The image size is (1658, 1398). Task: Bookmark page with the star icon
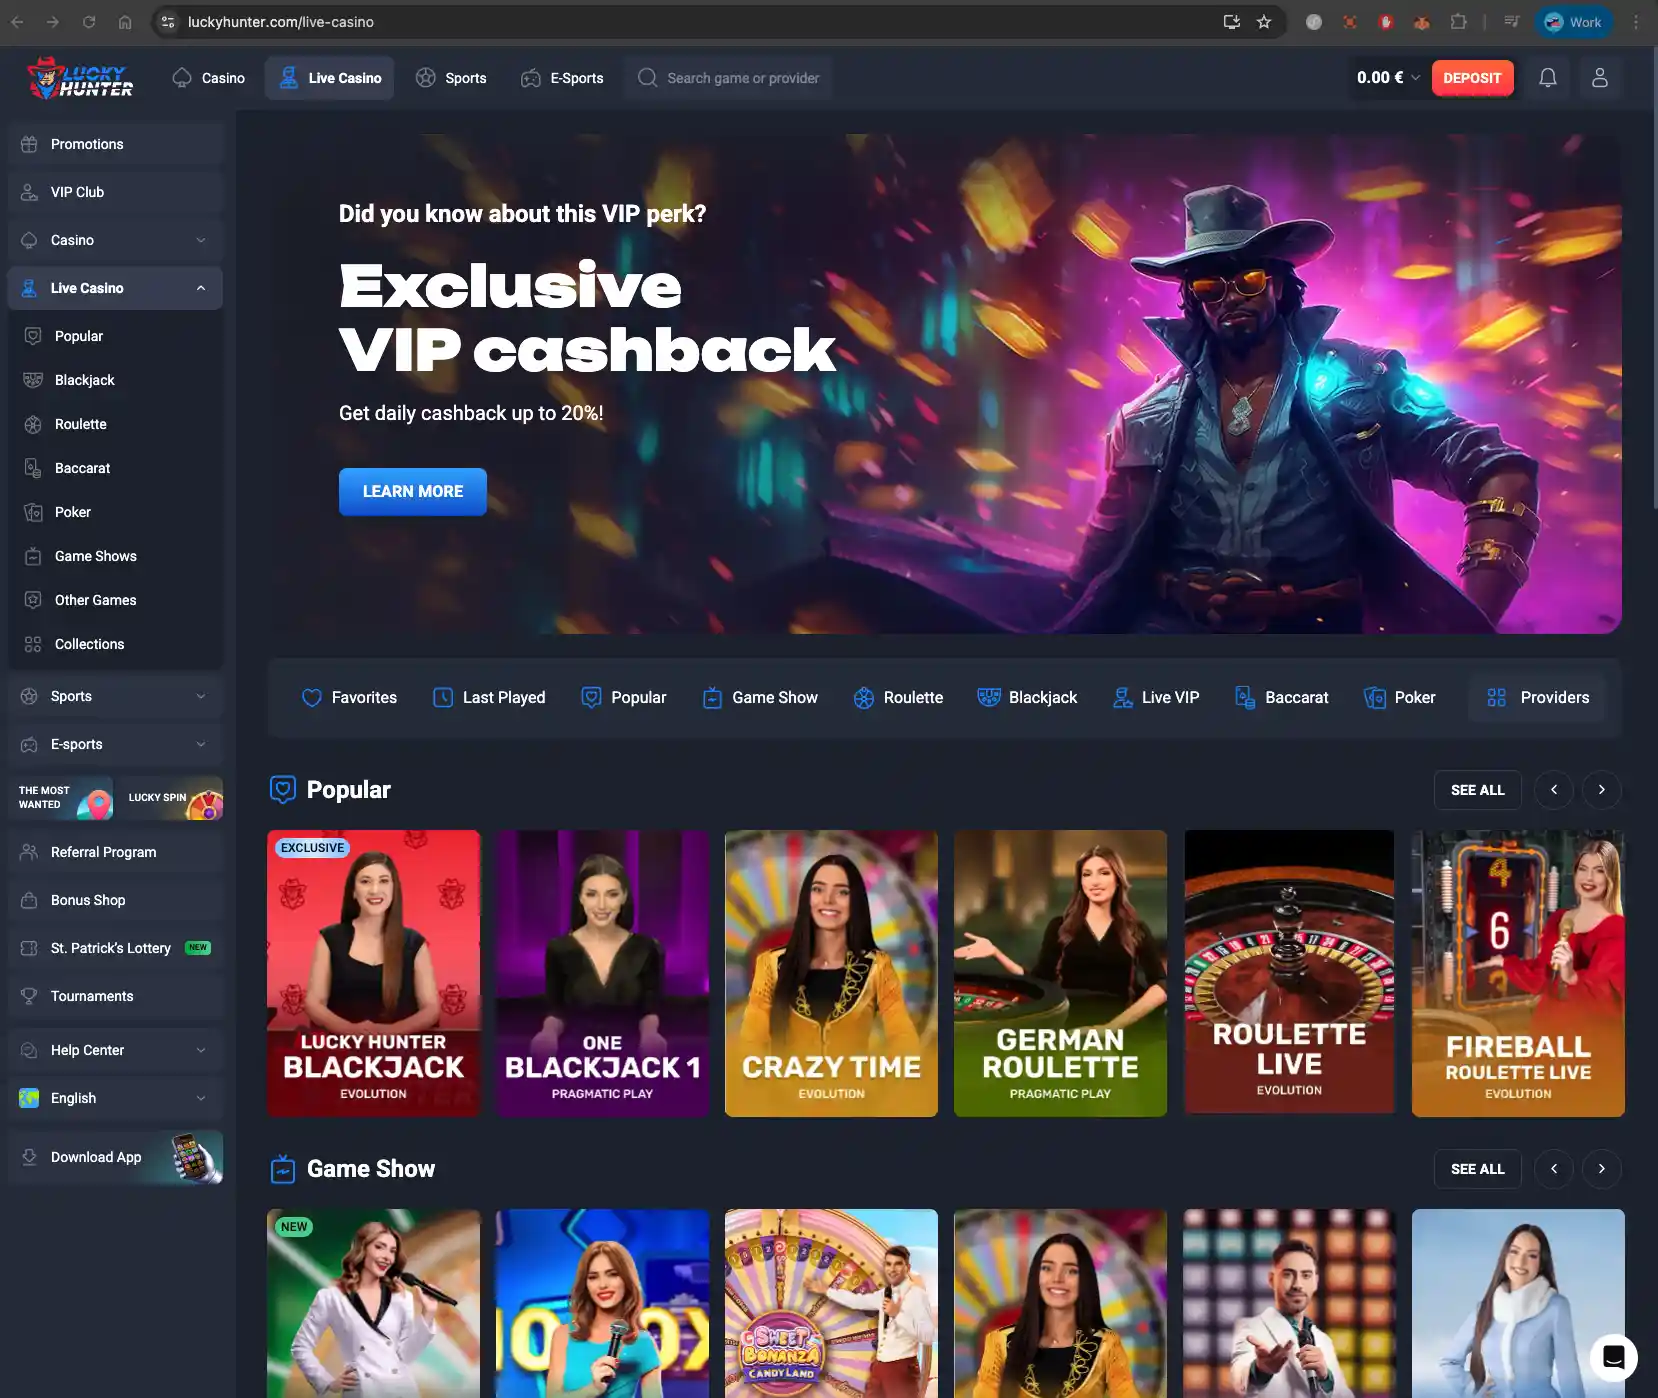coord(1264,22)
